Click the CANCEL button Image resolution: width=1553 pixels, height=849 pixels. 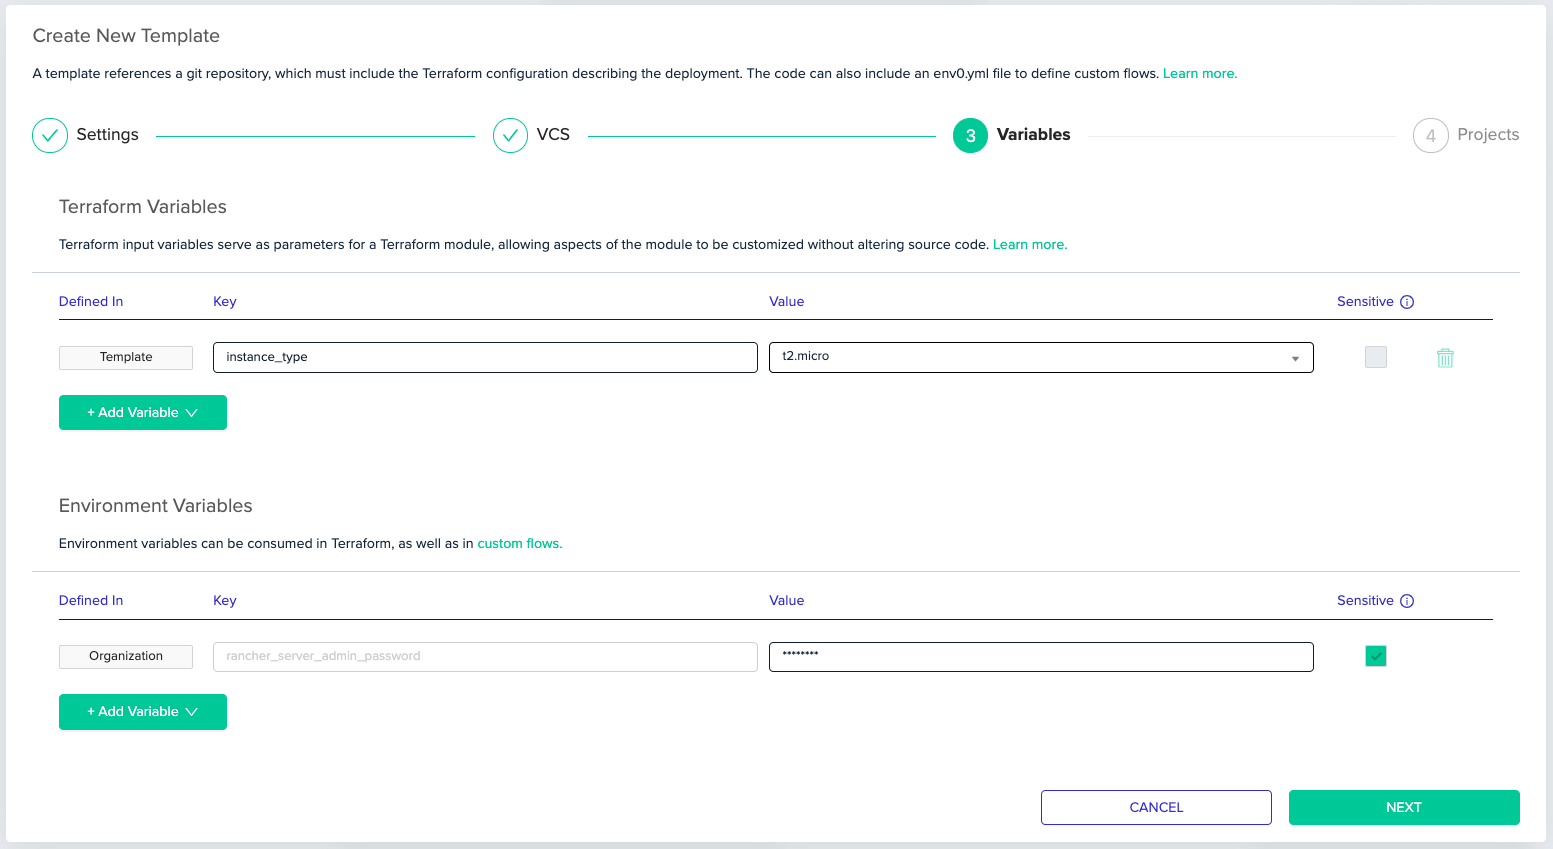pyautogui.click(x=1155, y=807)
